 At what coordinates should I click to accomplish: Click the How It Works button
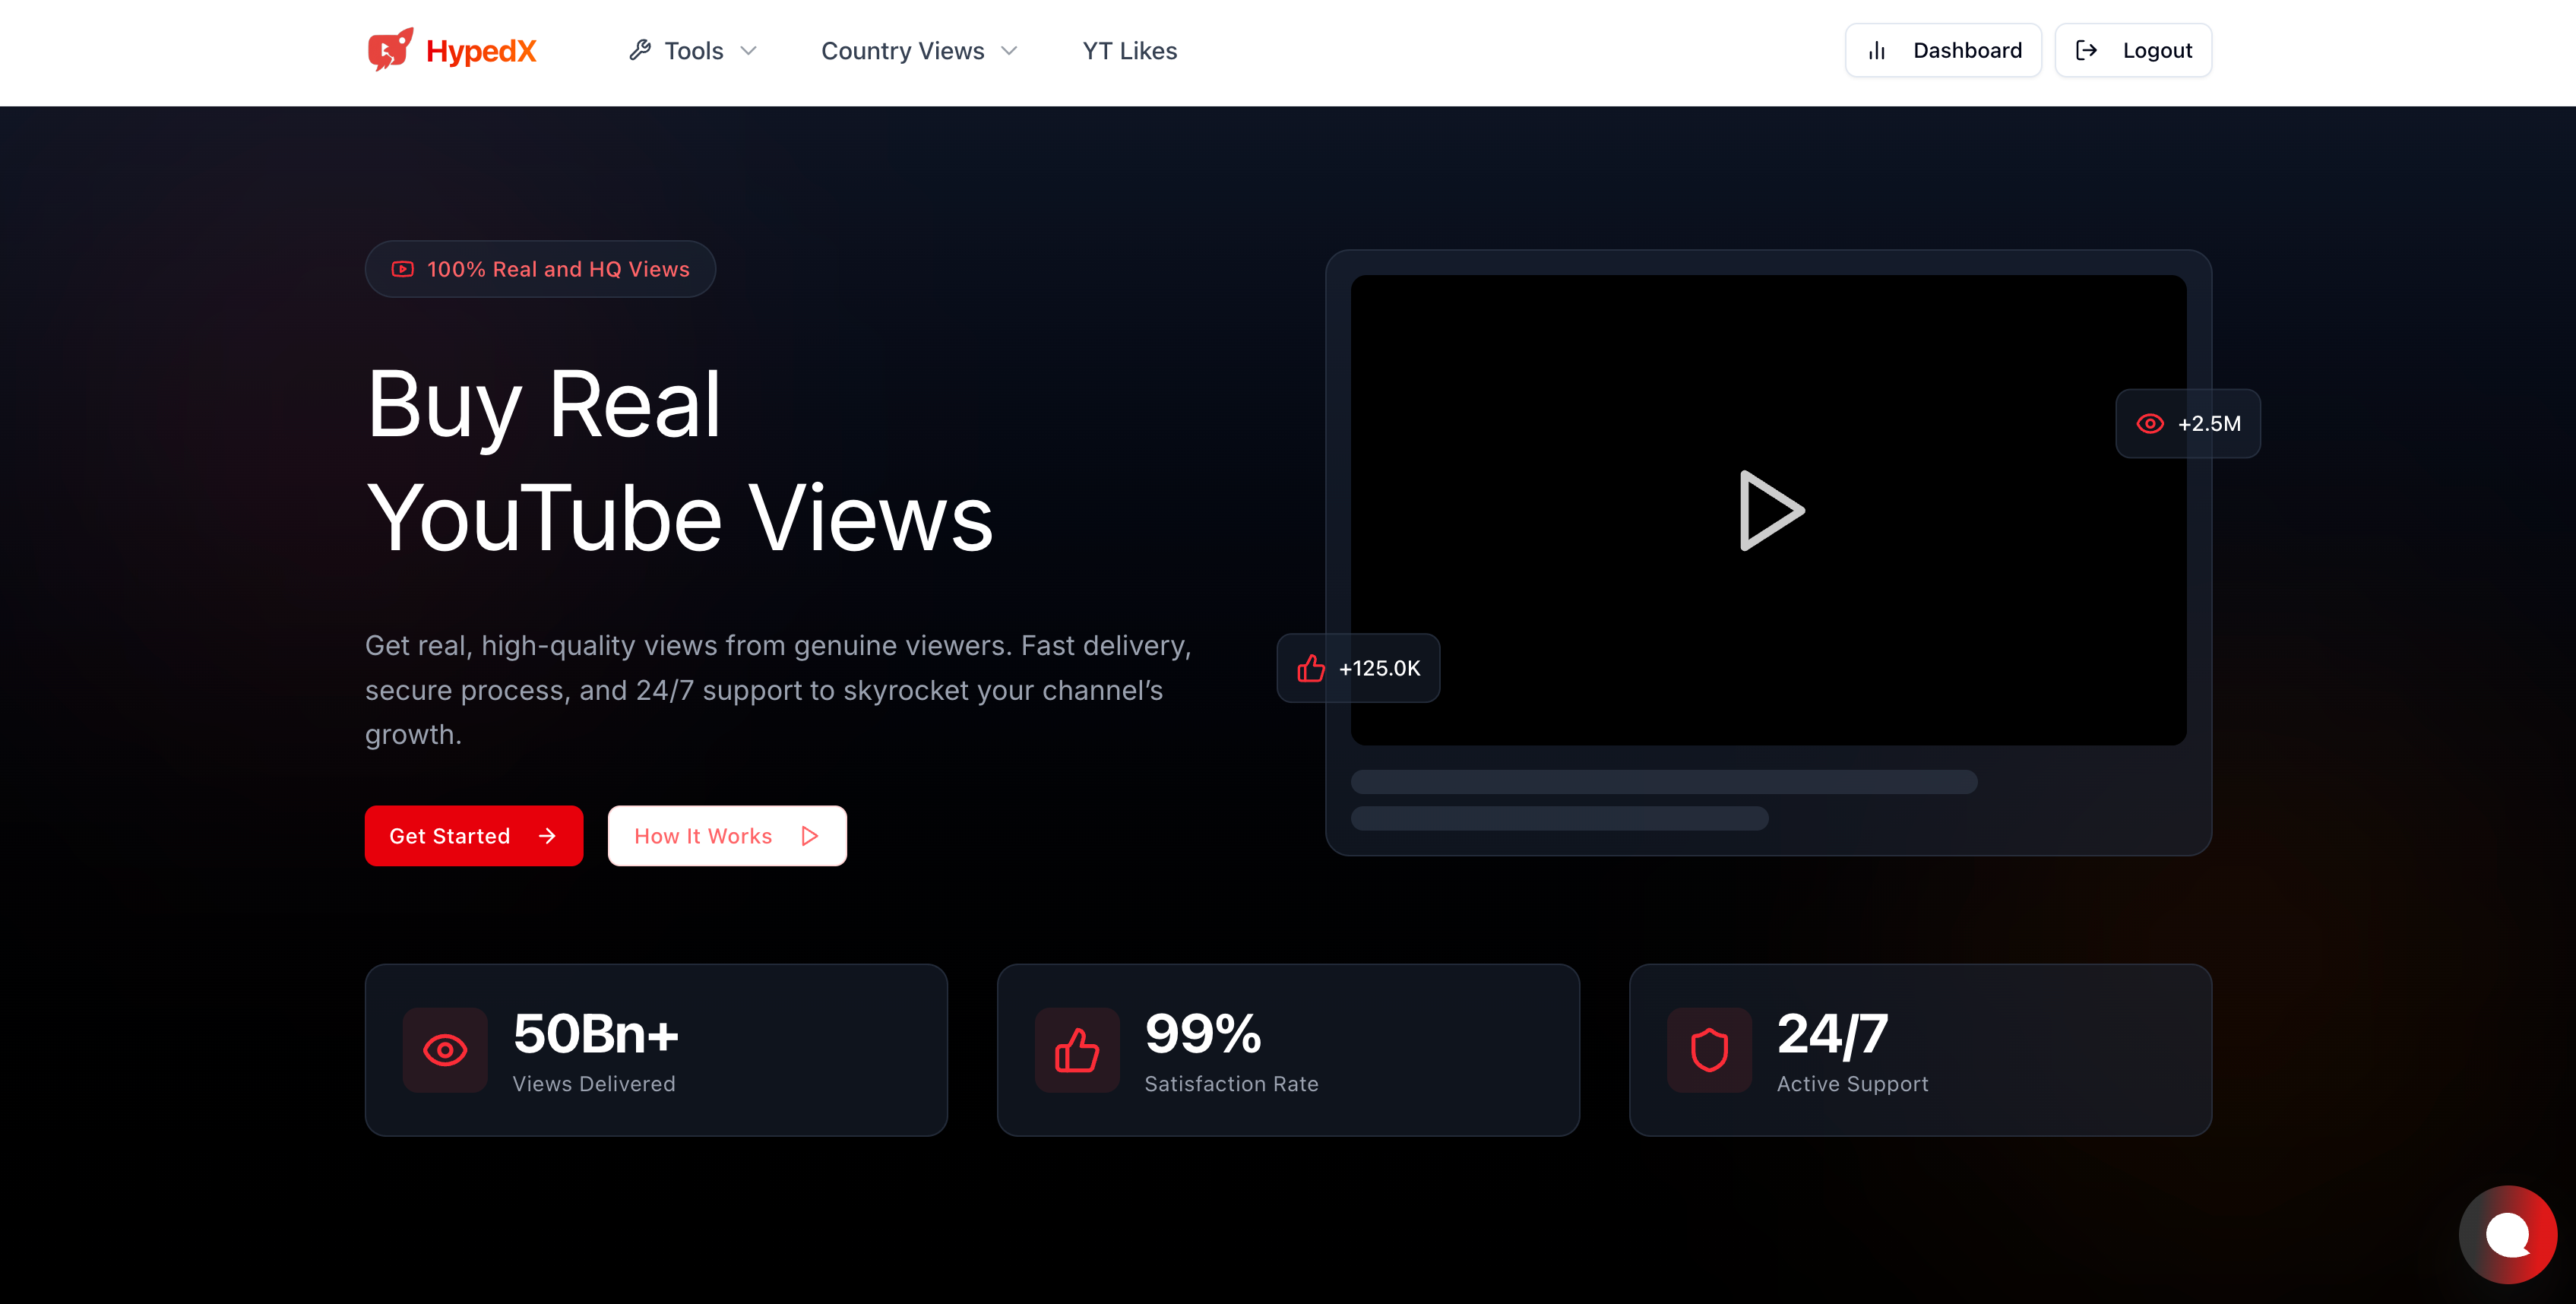point(726,836)
